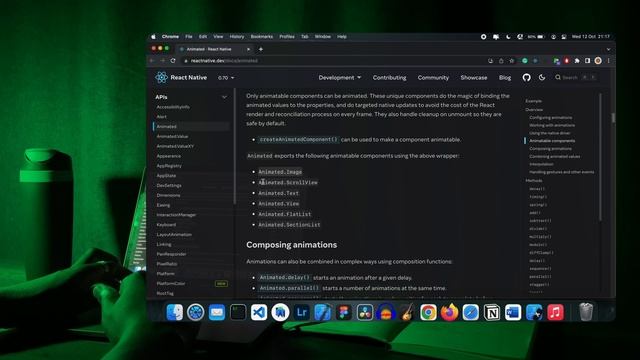Viewport: 640px width, 360px height.
Task: Click the page vertical scrollbar thumb
Action: click(x=613, y=118)
